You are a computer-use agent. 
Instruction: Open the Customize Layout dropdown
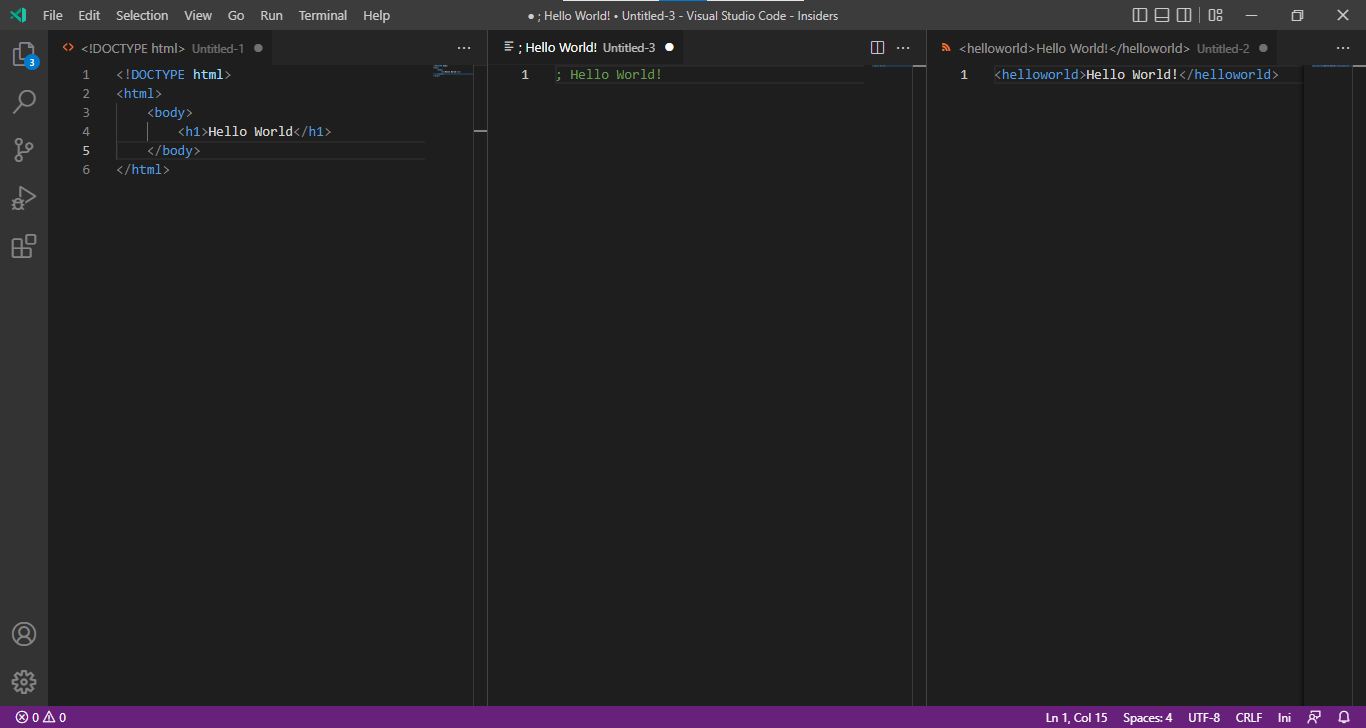(x=1215, y=15)
